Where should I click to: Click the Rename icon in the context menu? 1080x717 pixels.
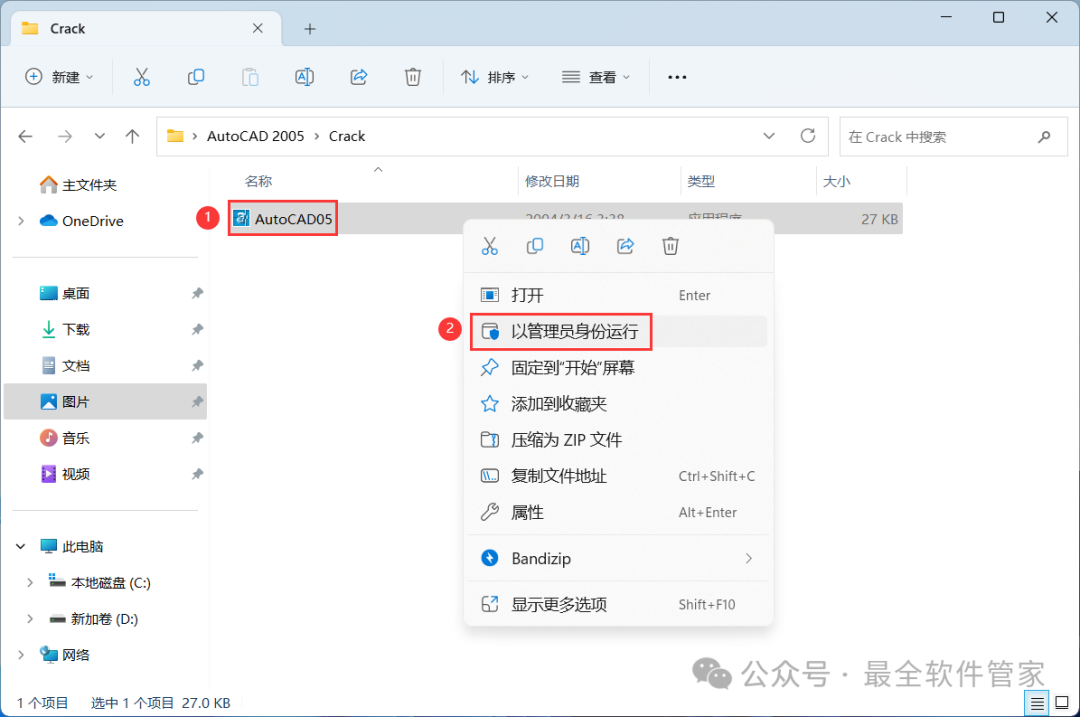580,246
